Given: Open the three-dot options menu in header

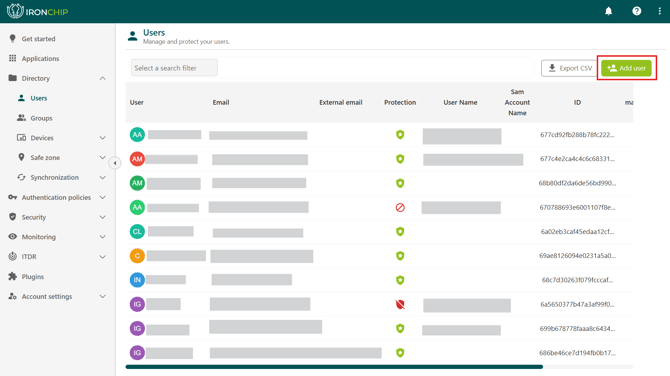Looking at the screenshot, I should [x=659, y=12].
